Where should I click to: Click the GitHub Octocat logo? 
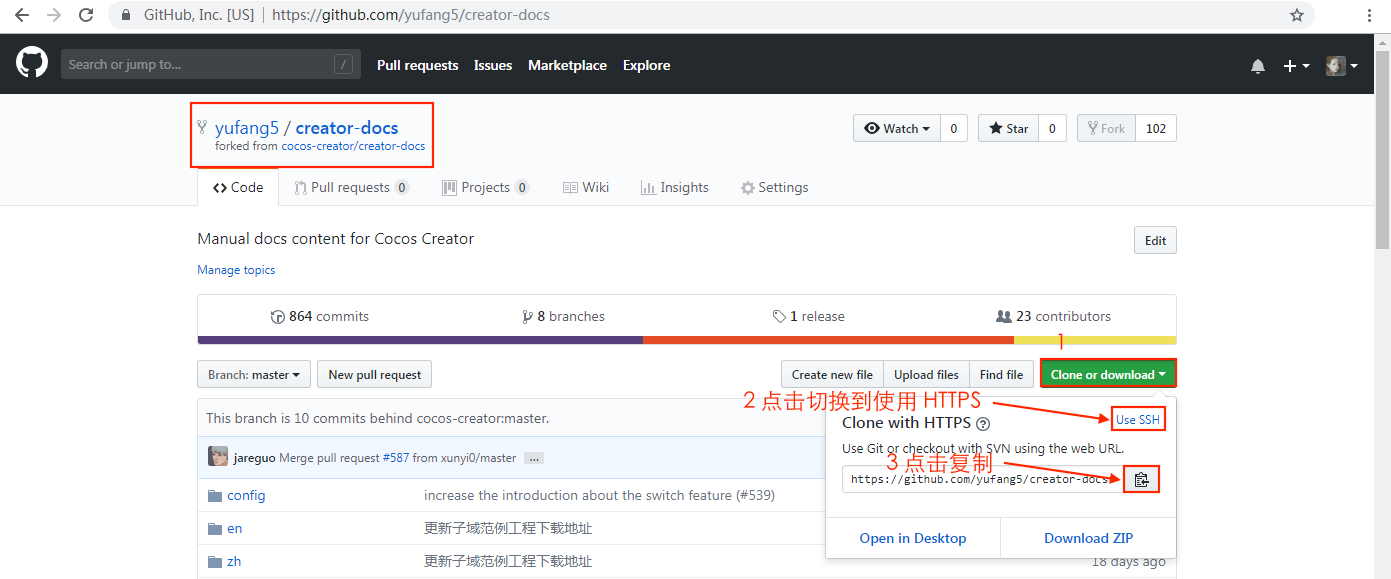[32, 64]
